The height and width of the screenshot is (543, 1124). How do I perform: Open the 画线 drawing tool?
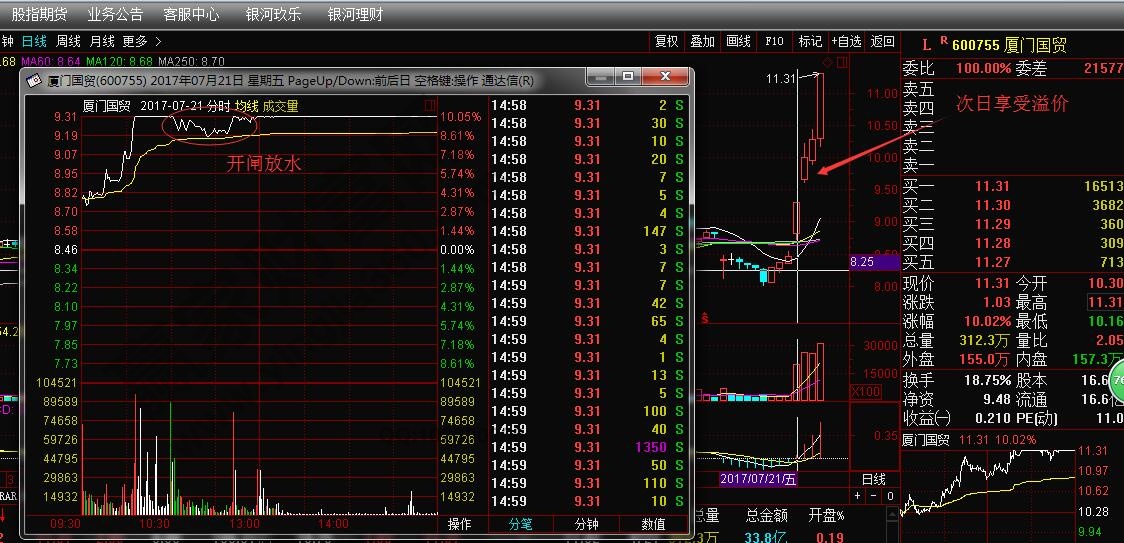click(738, 41)
